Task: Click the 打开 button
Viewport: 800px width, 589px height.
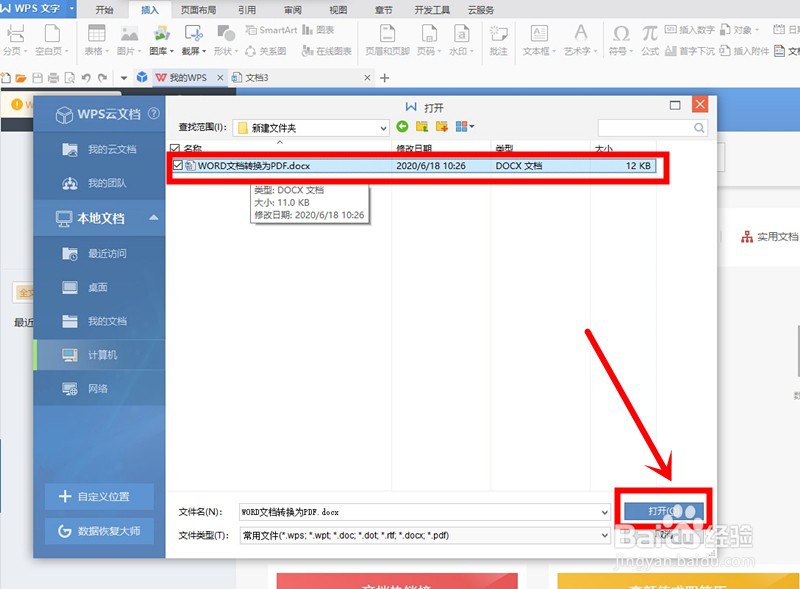Action: pyautogui.click(x=664, y=511)
